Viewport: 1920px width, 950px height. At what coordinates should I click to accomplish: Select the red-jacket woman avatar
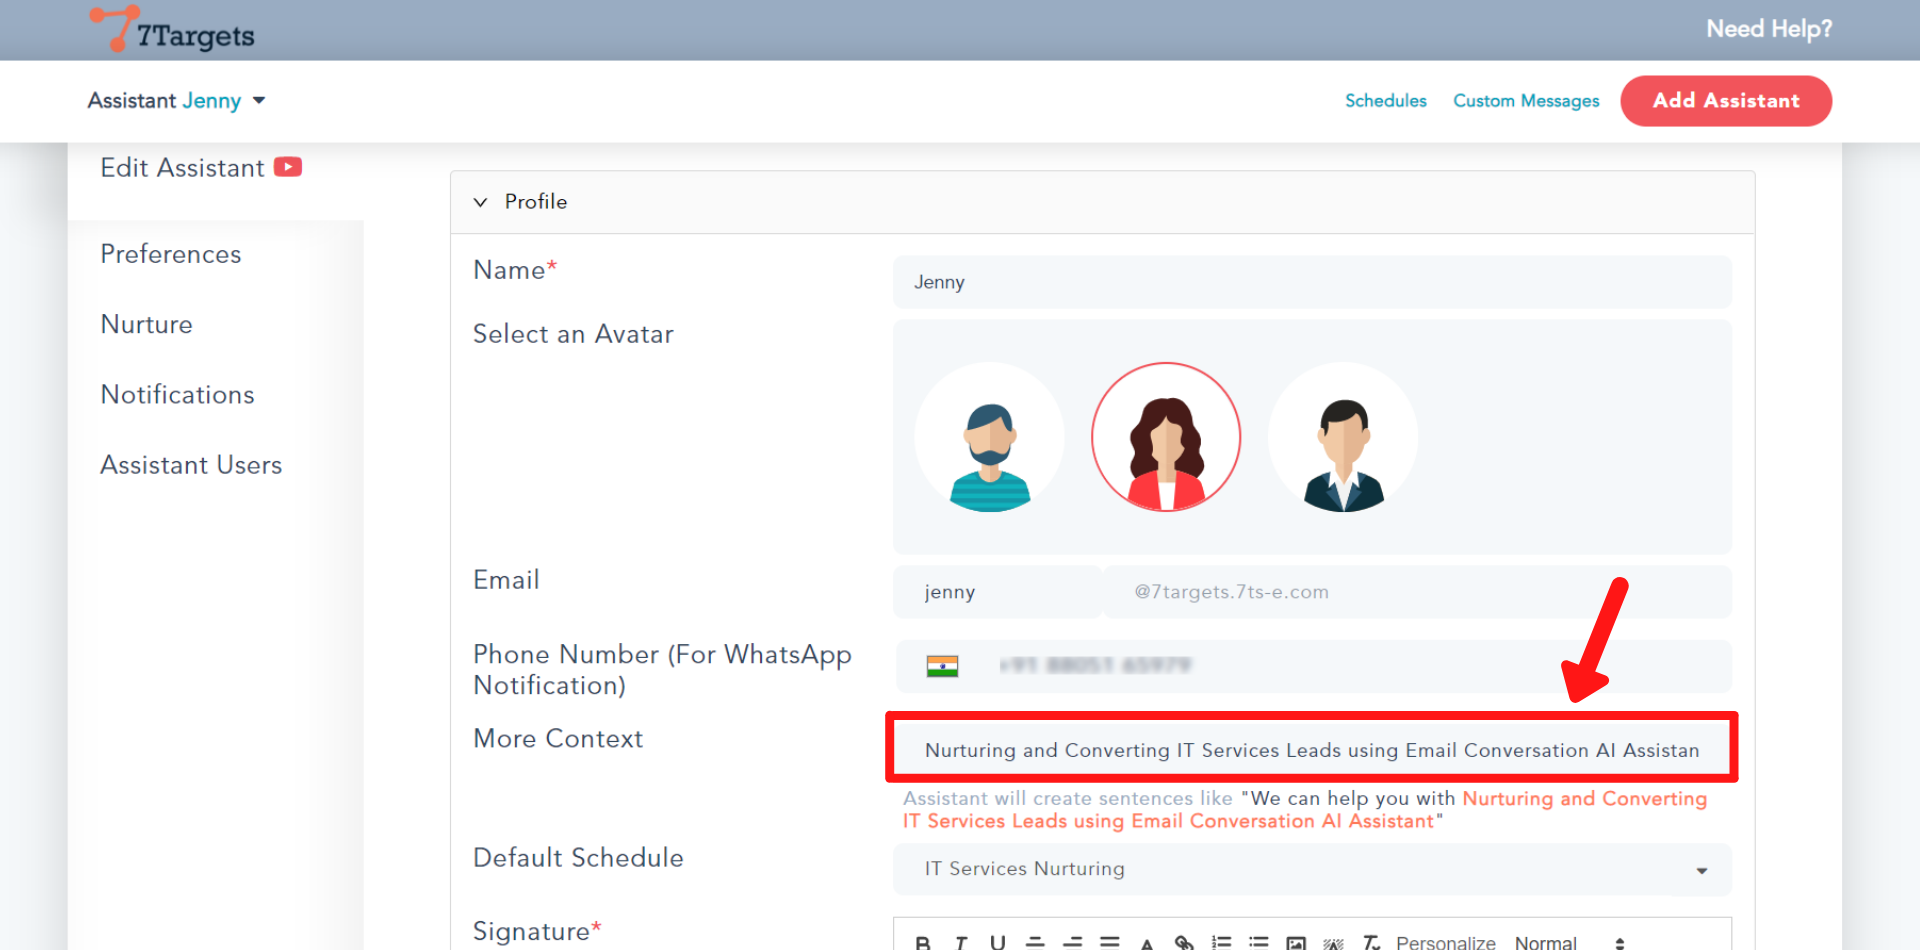pos(1166,437)
